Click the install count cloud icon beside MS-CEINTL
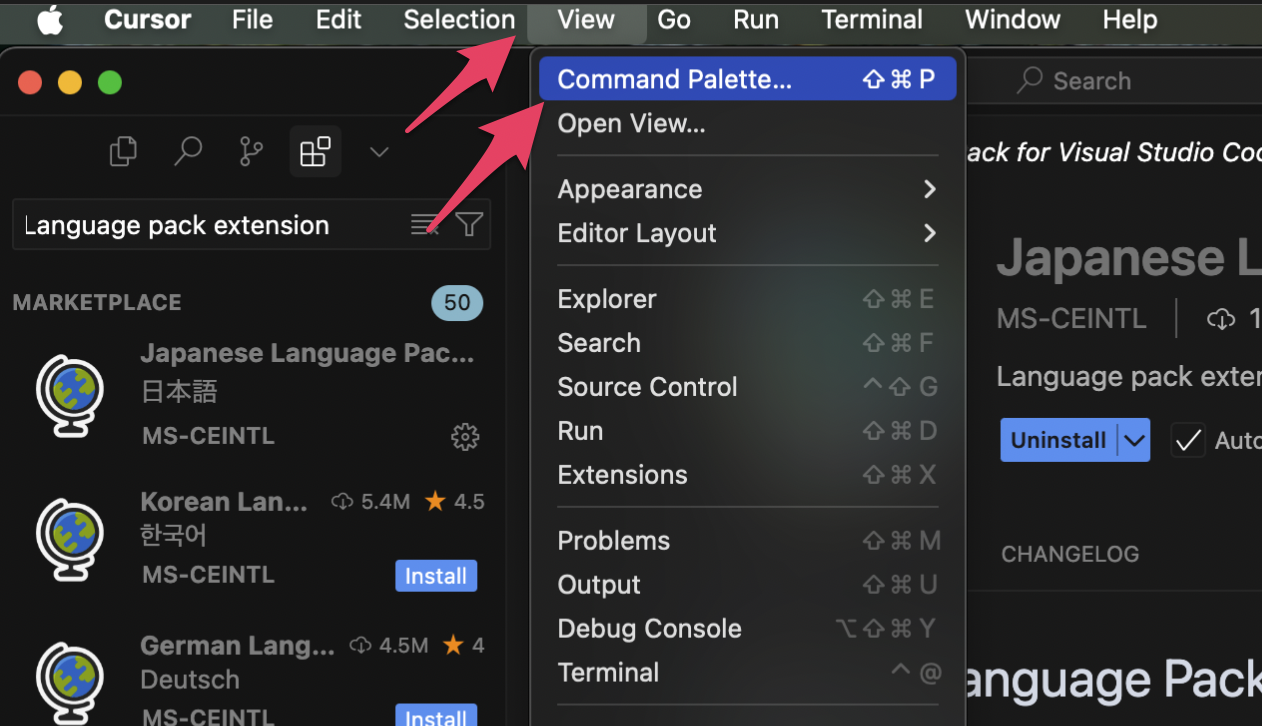Viewport: 1262px width, 726px height. 1221,320
